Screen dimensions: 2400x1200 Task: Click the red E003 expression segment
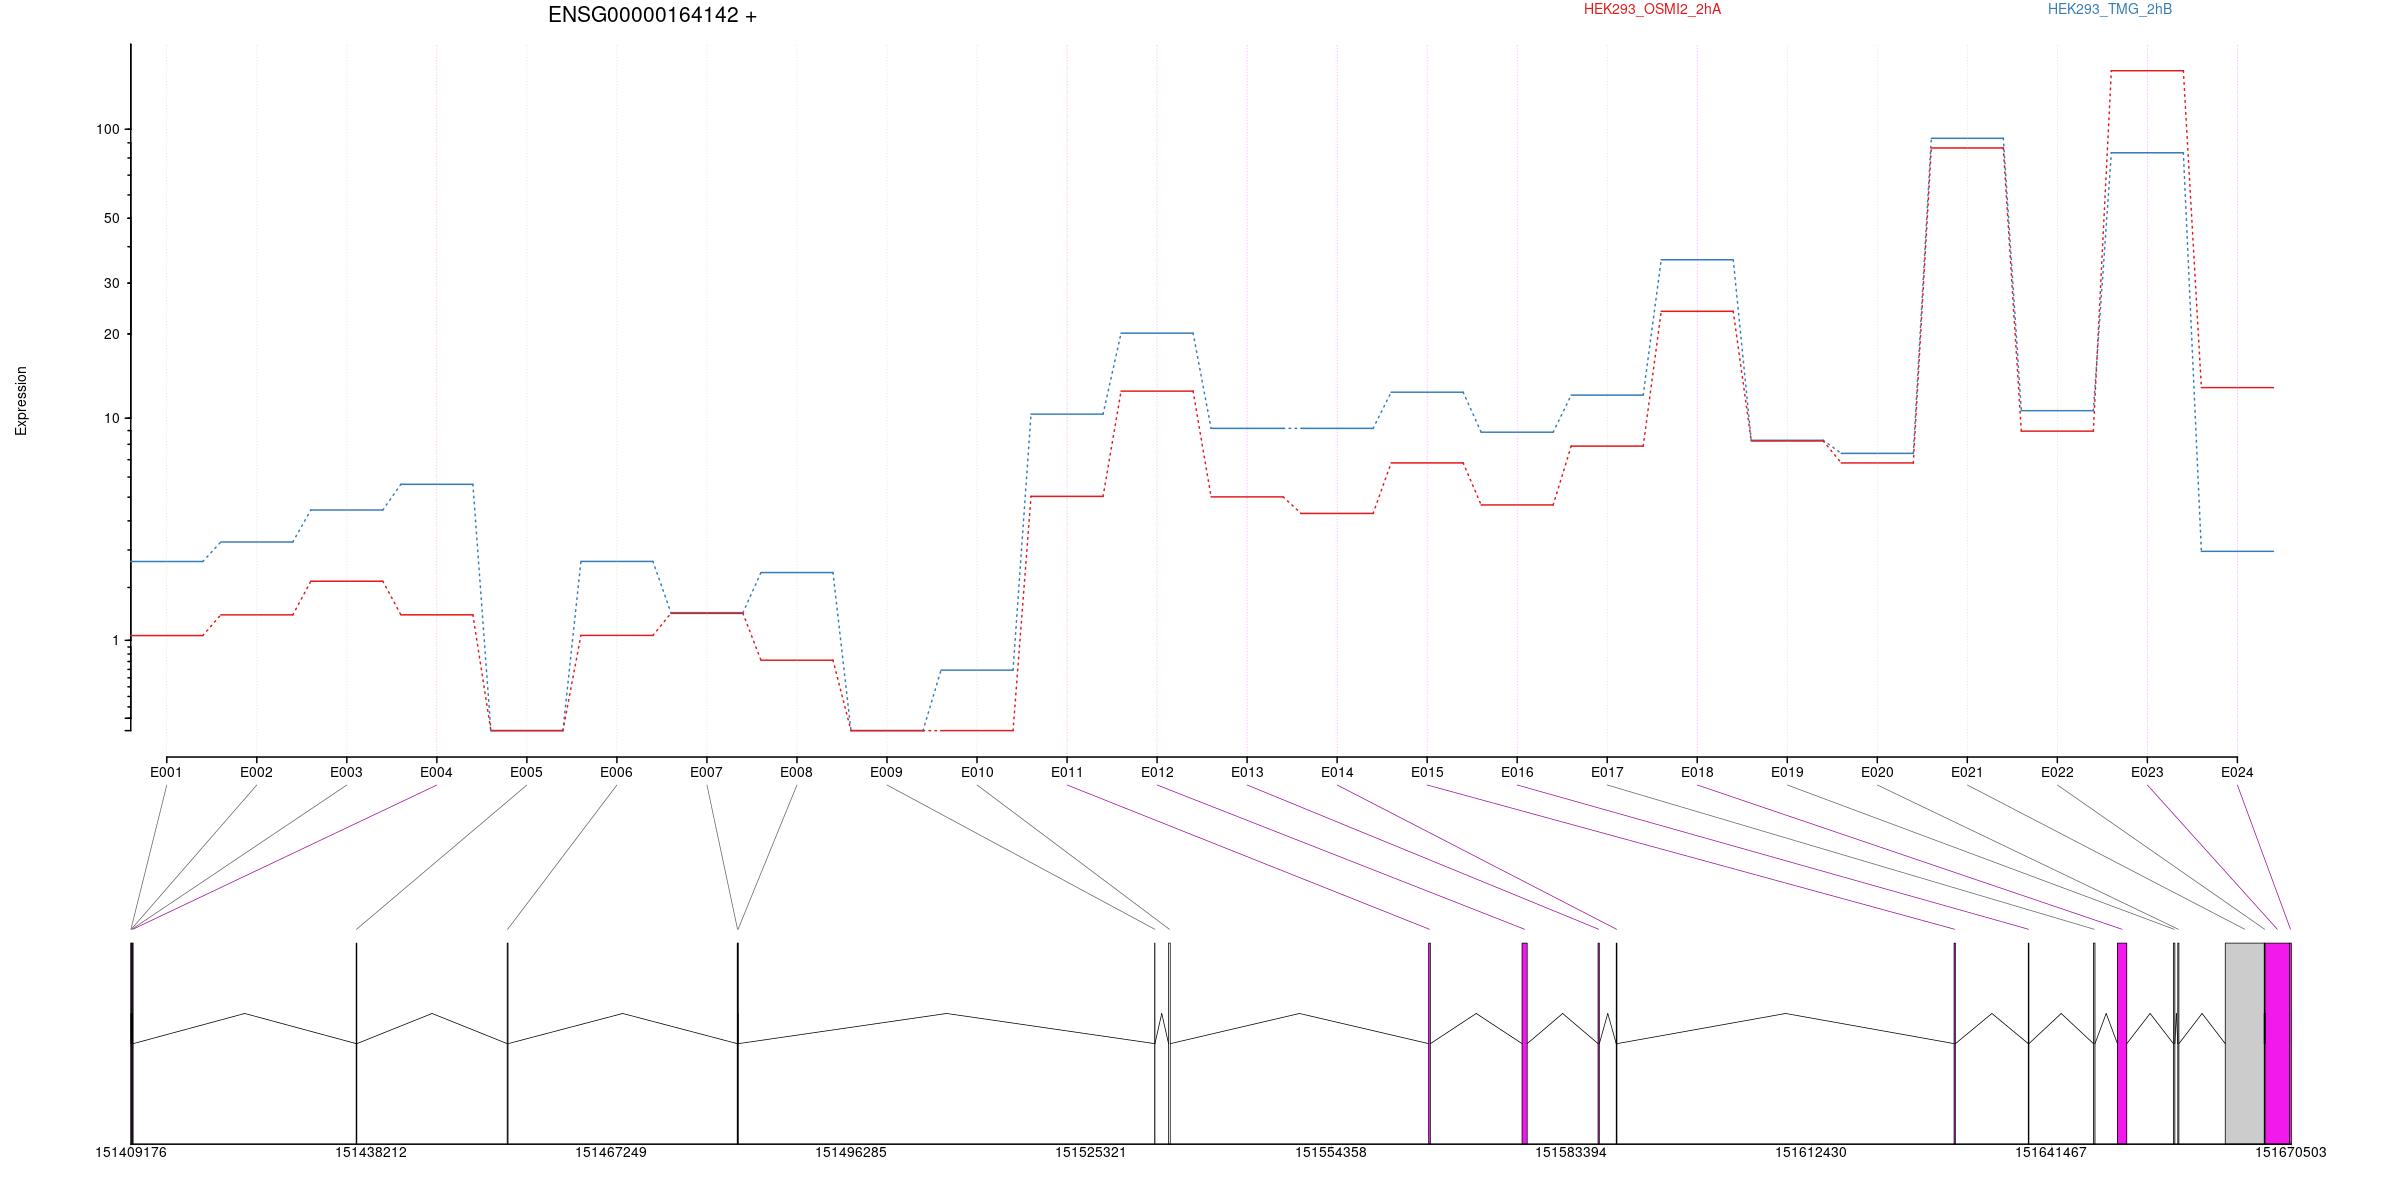point(346,581)
